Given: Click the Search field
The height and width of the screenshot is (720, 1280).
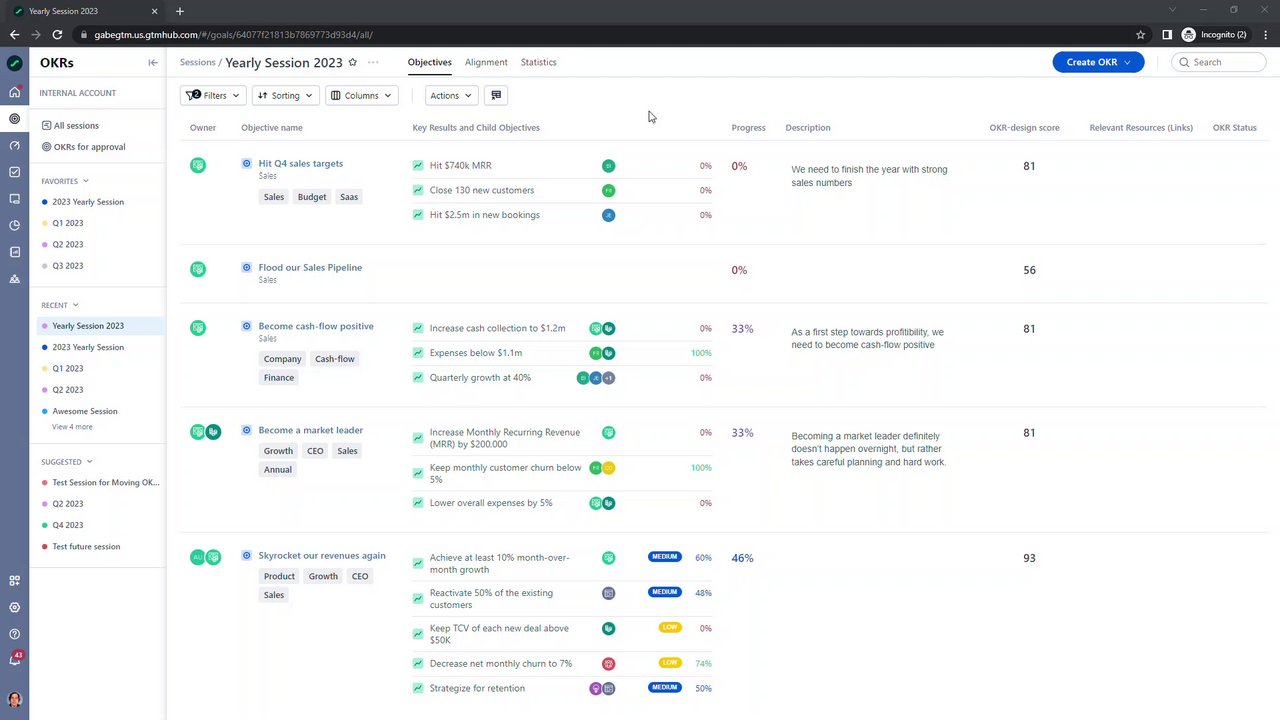Looking at the screenshot, I should 1218,62.
